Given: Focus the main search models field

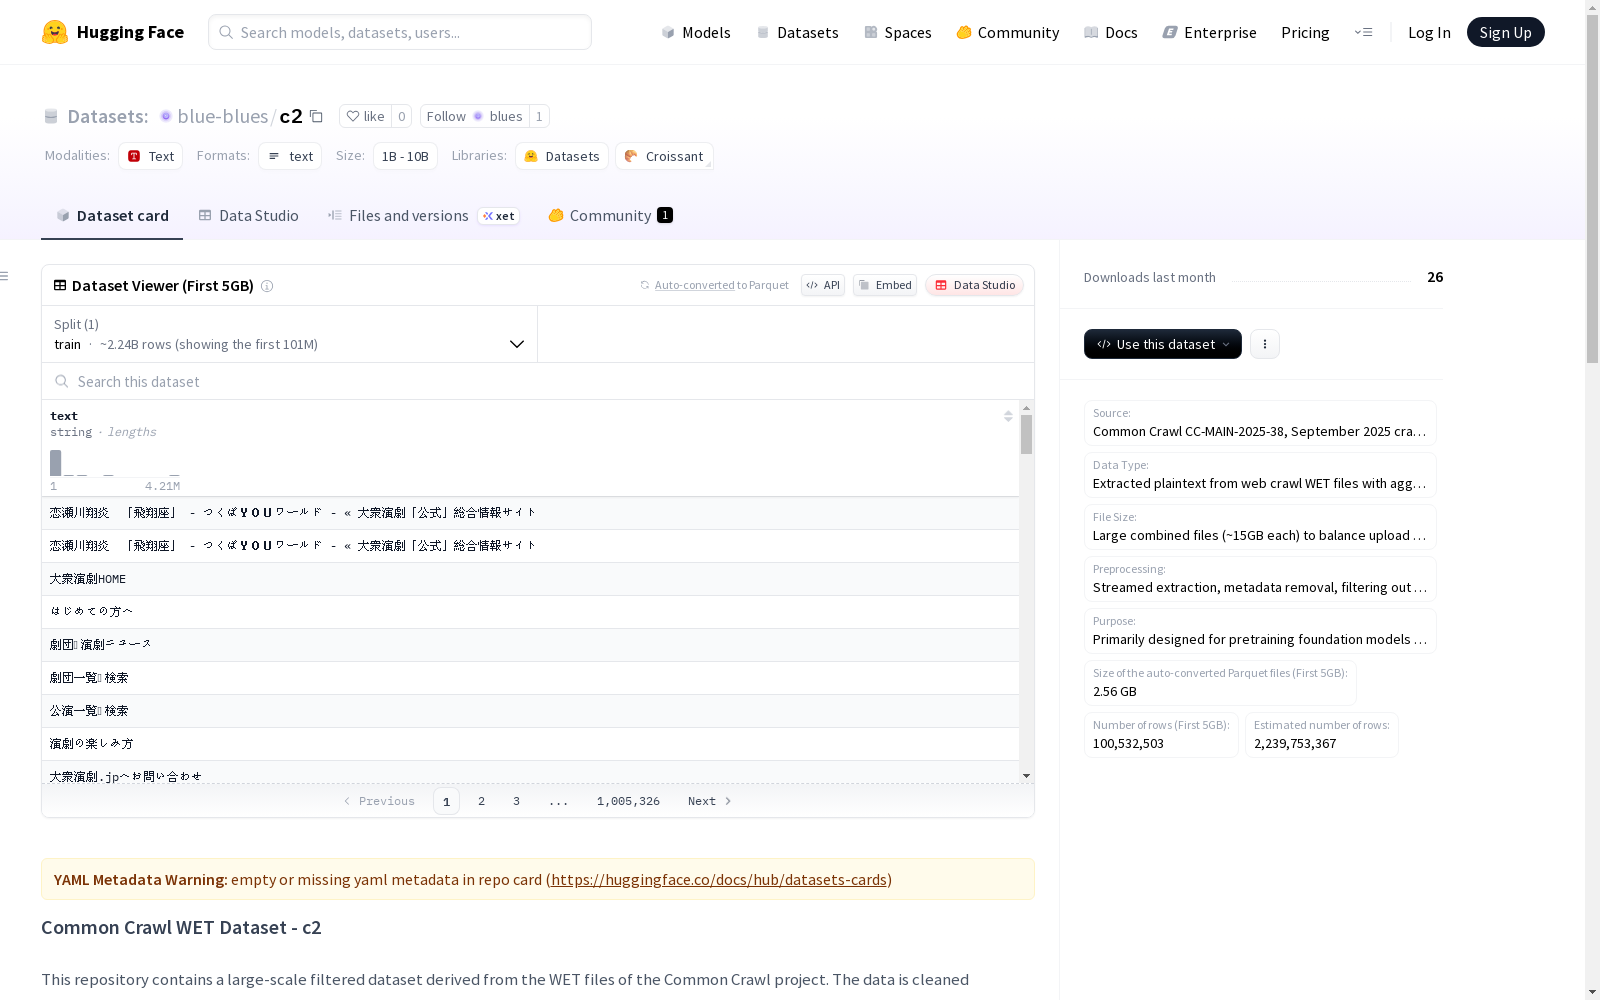Looking at the screenshot, I should coord(400,32).
